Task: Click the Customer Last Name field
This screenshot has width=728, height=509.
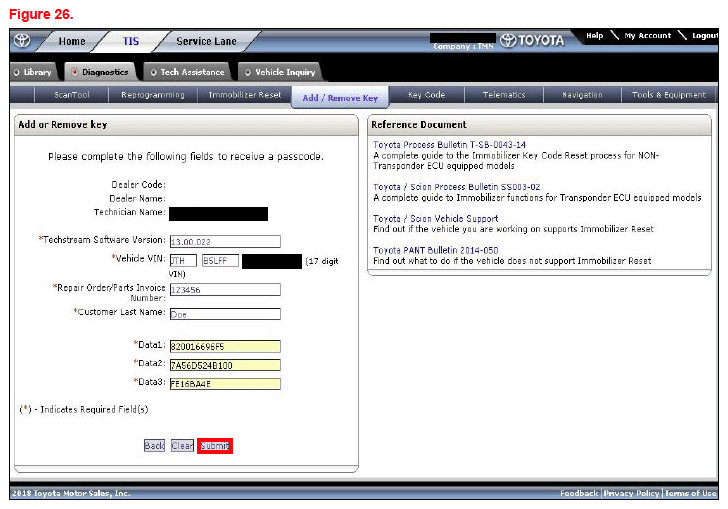Action: [x=225, y=314]
